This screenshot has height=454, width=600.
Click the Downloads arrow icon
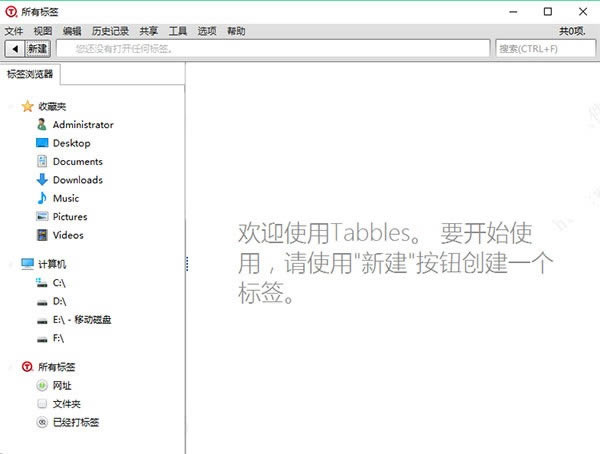42,180
